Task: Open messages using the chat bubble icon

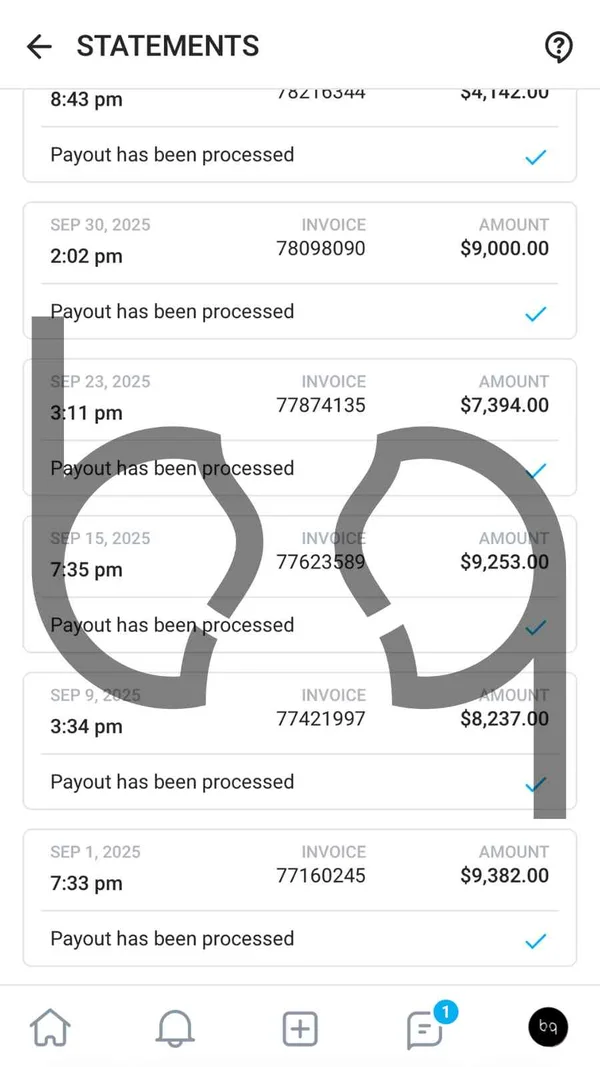Action: tap(424, 1031)
